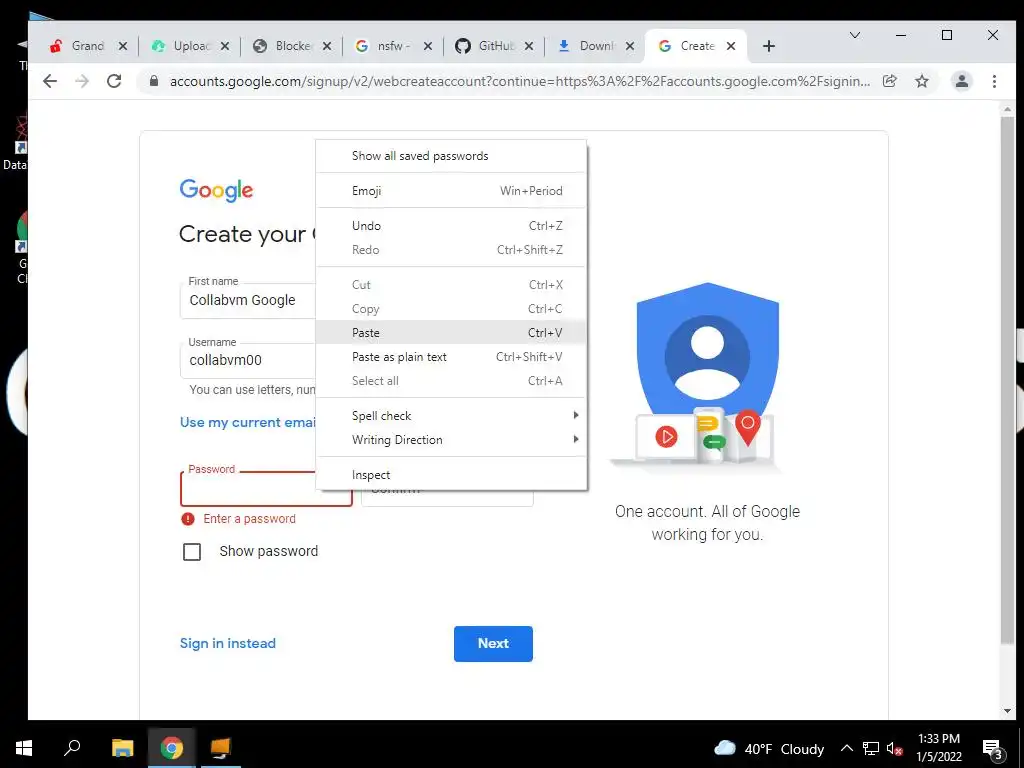Show hidden system tray icons

point(846,748)
